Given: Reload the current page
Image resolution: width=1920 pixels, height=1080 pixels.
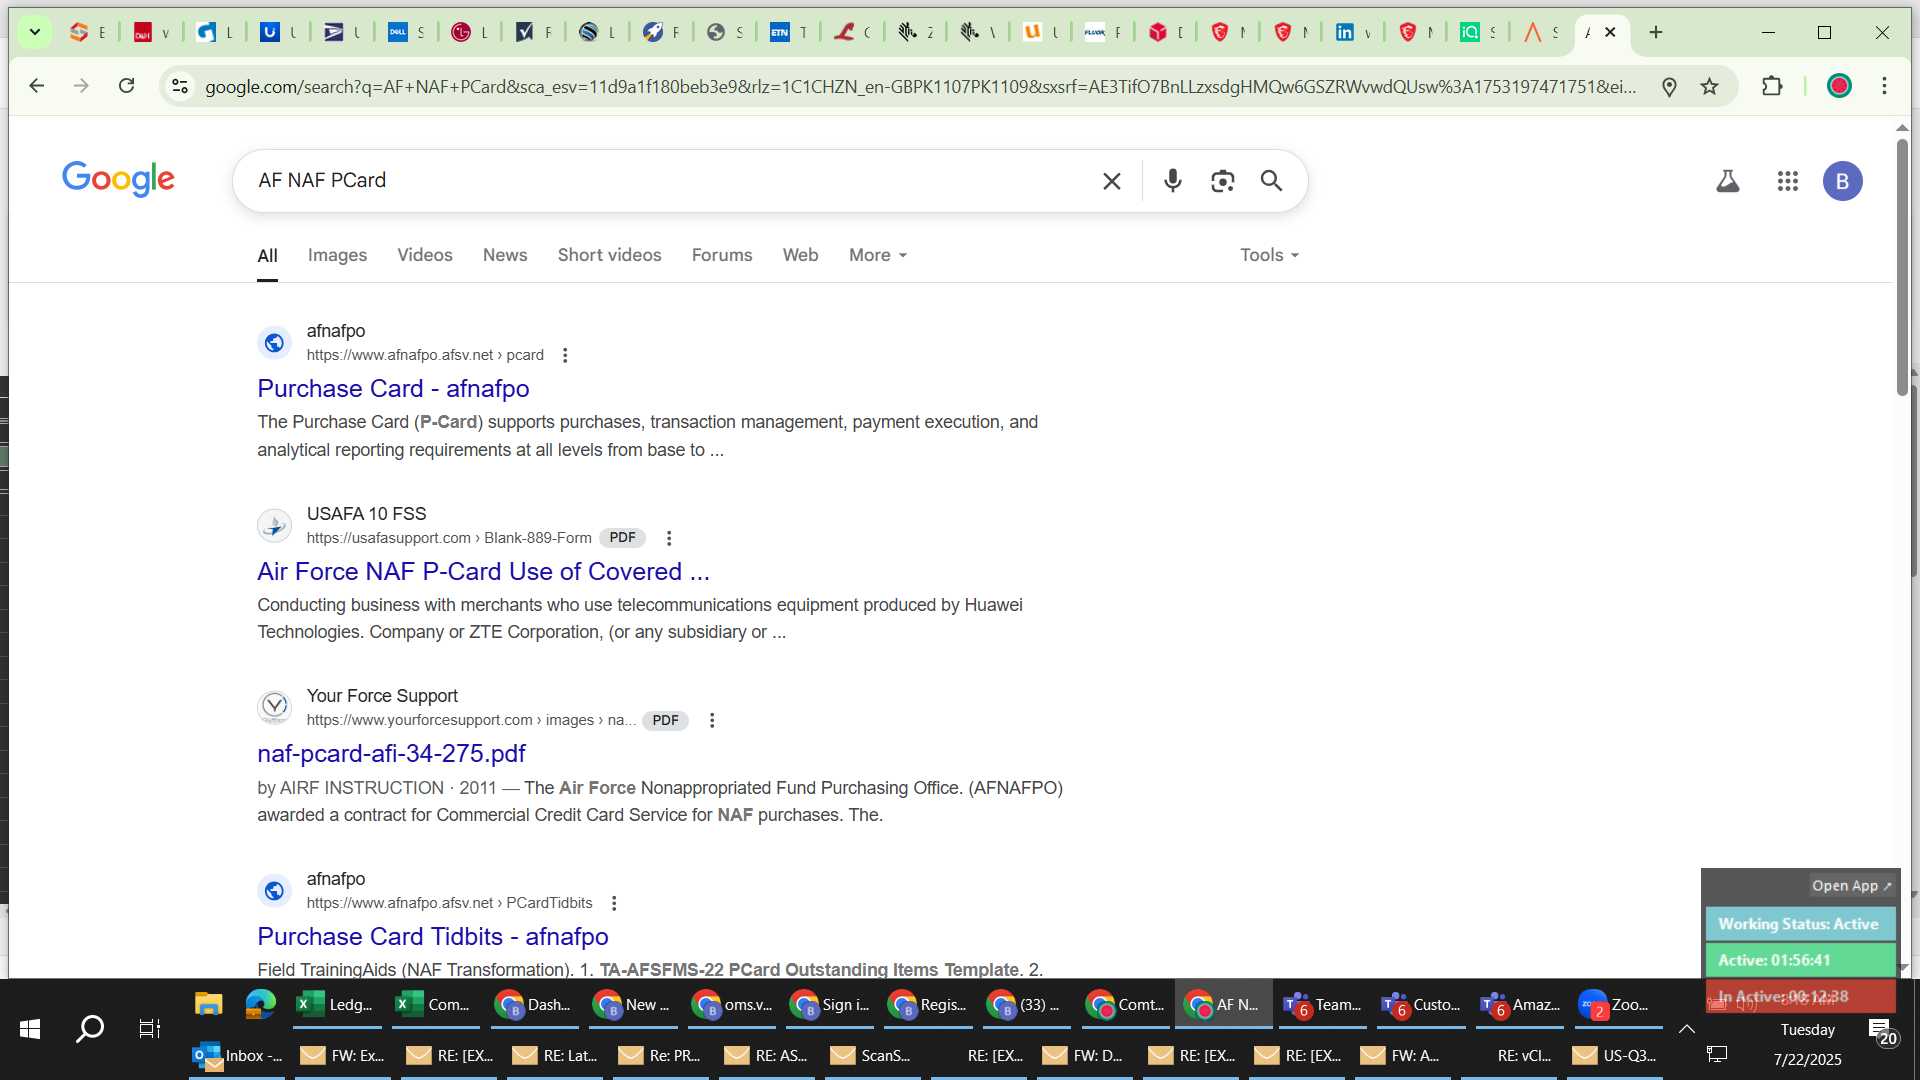Looking at the screenshot, I should point(126,86).
